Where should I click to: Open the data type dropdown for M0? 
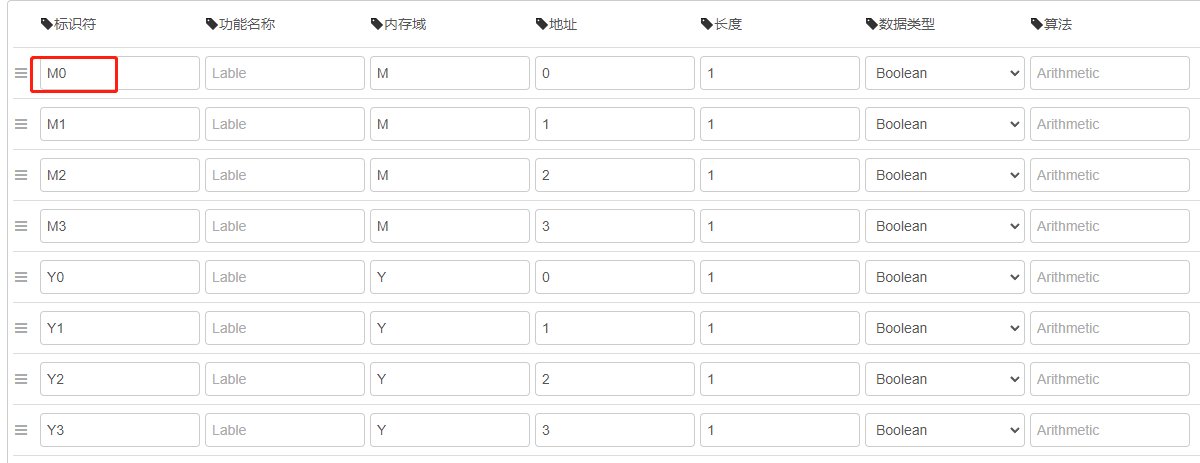pyautogui.click(x=944, y=73)
